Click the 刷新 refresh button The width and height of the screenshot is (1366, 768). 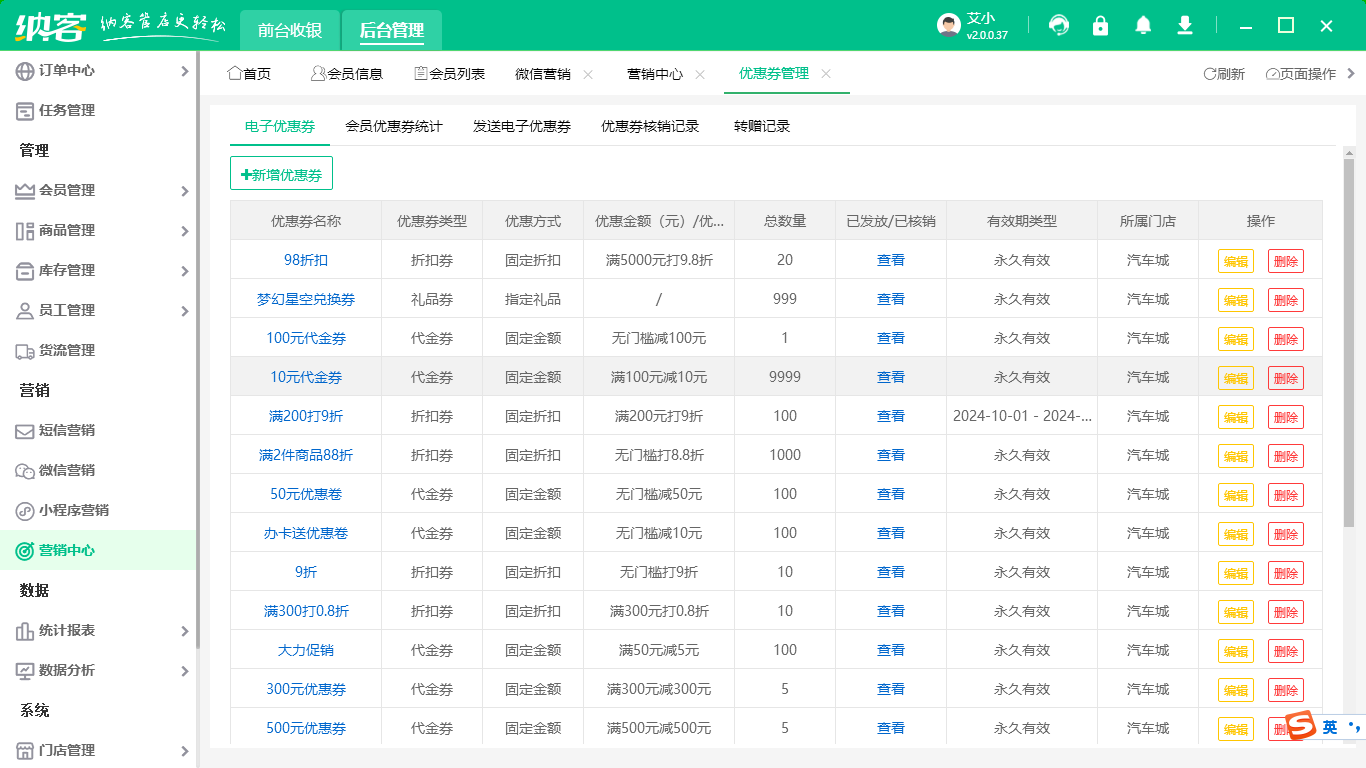pyautogui.click(x=1224, y=74)
